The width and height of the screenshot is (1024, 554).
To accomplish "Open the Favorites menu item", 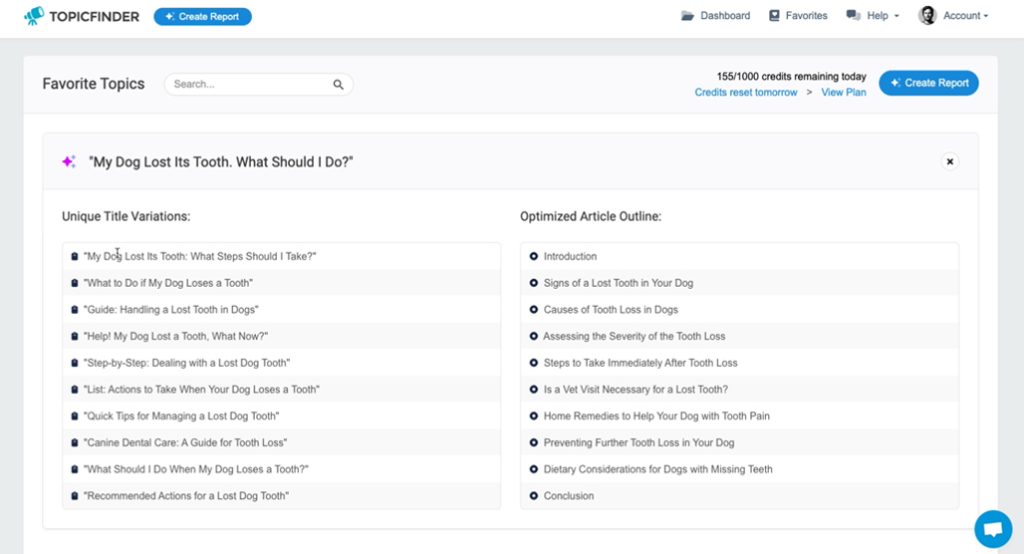I will click(x=798, y=16).
